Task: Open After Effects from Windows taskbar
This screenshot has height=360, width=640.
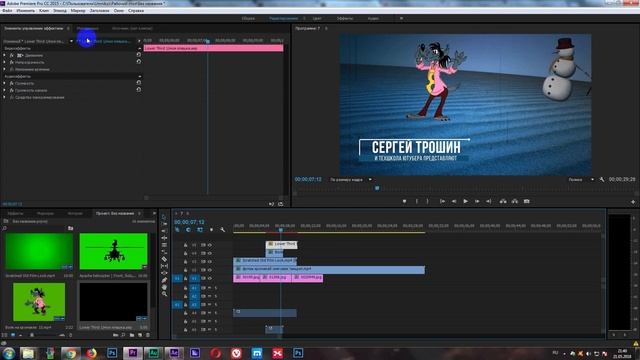Action: tap(174, 353)
